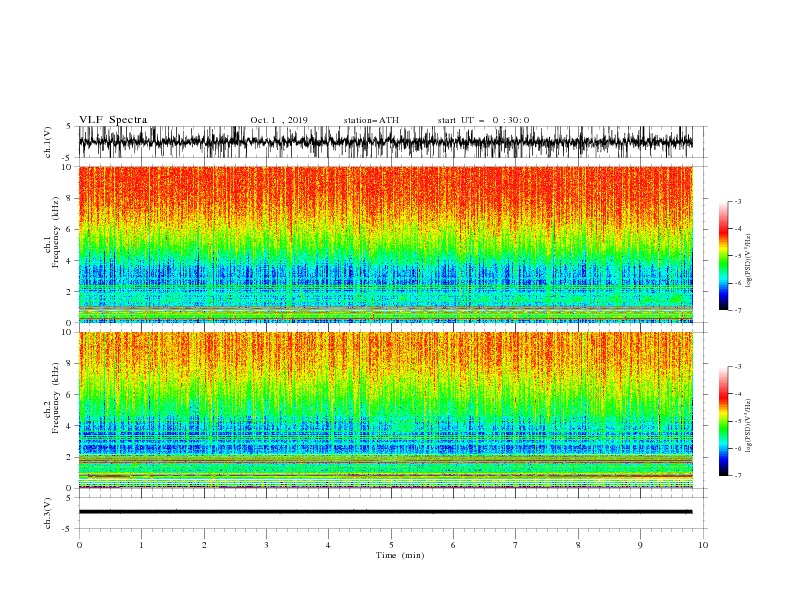Click the "3" tick on the time axis

[266, 545]
